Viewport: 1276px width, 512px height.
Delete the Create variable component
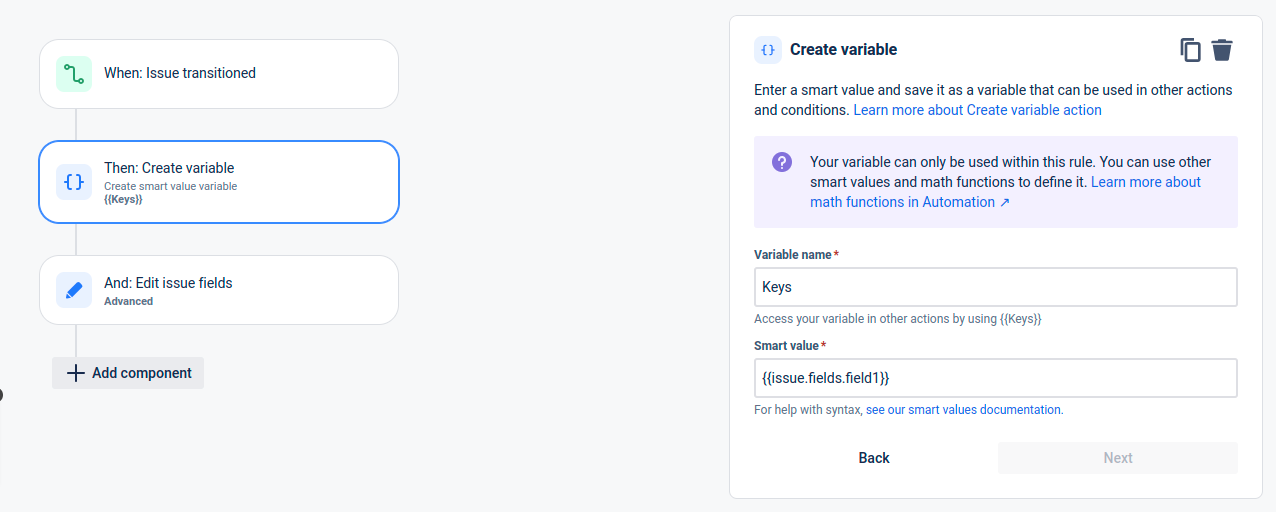point(1222,50)
